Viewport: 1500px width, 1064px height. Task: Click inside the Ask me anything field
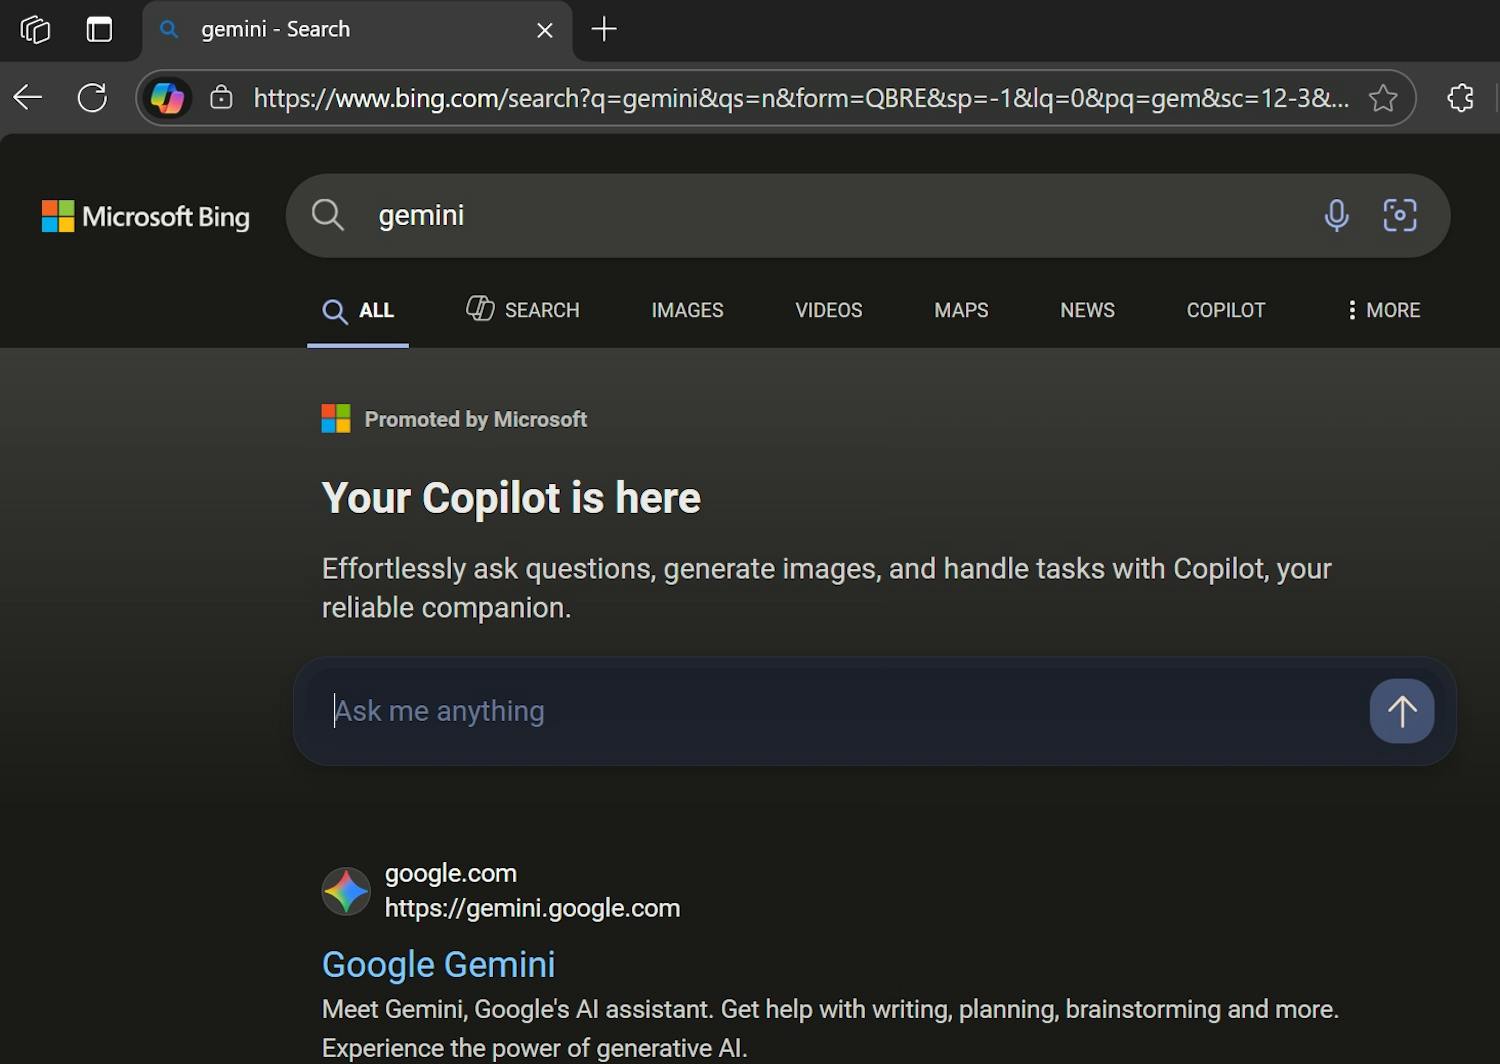click(x=700, y=711)
